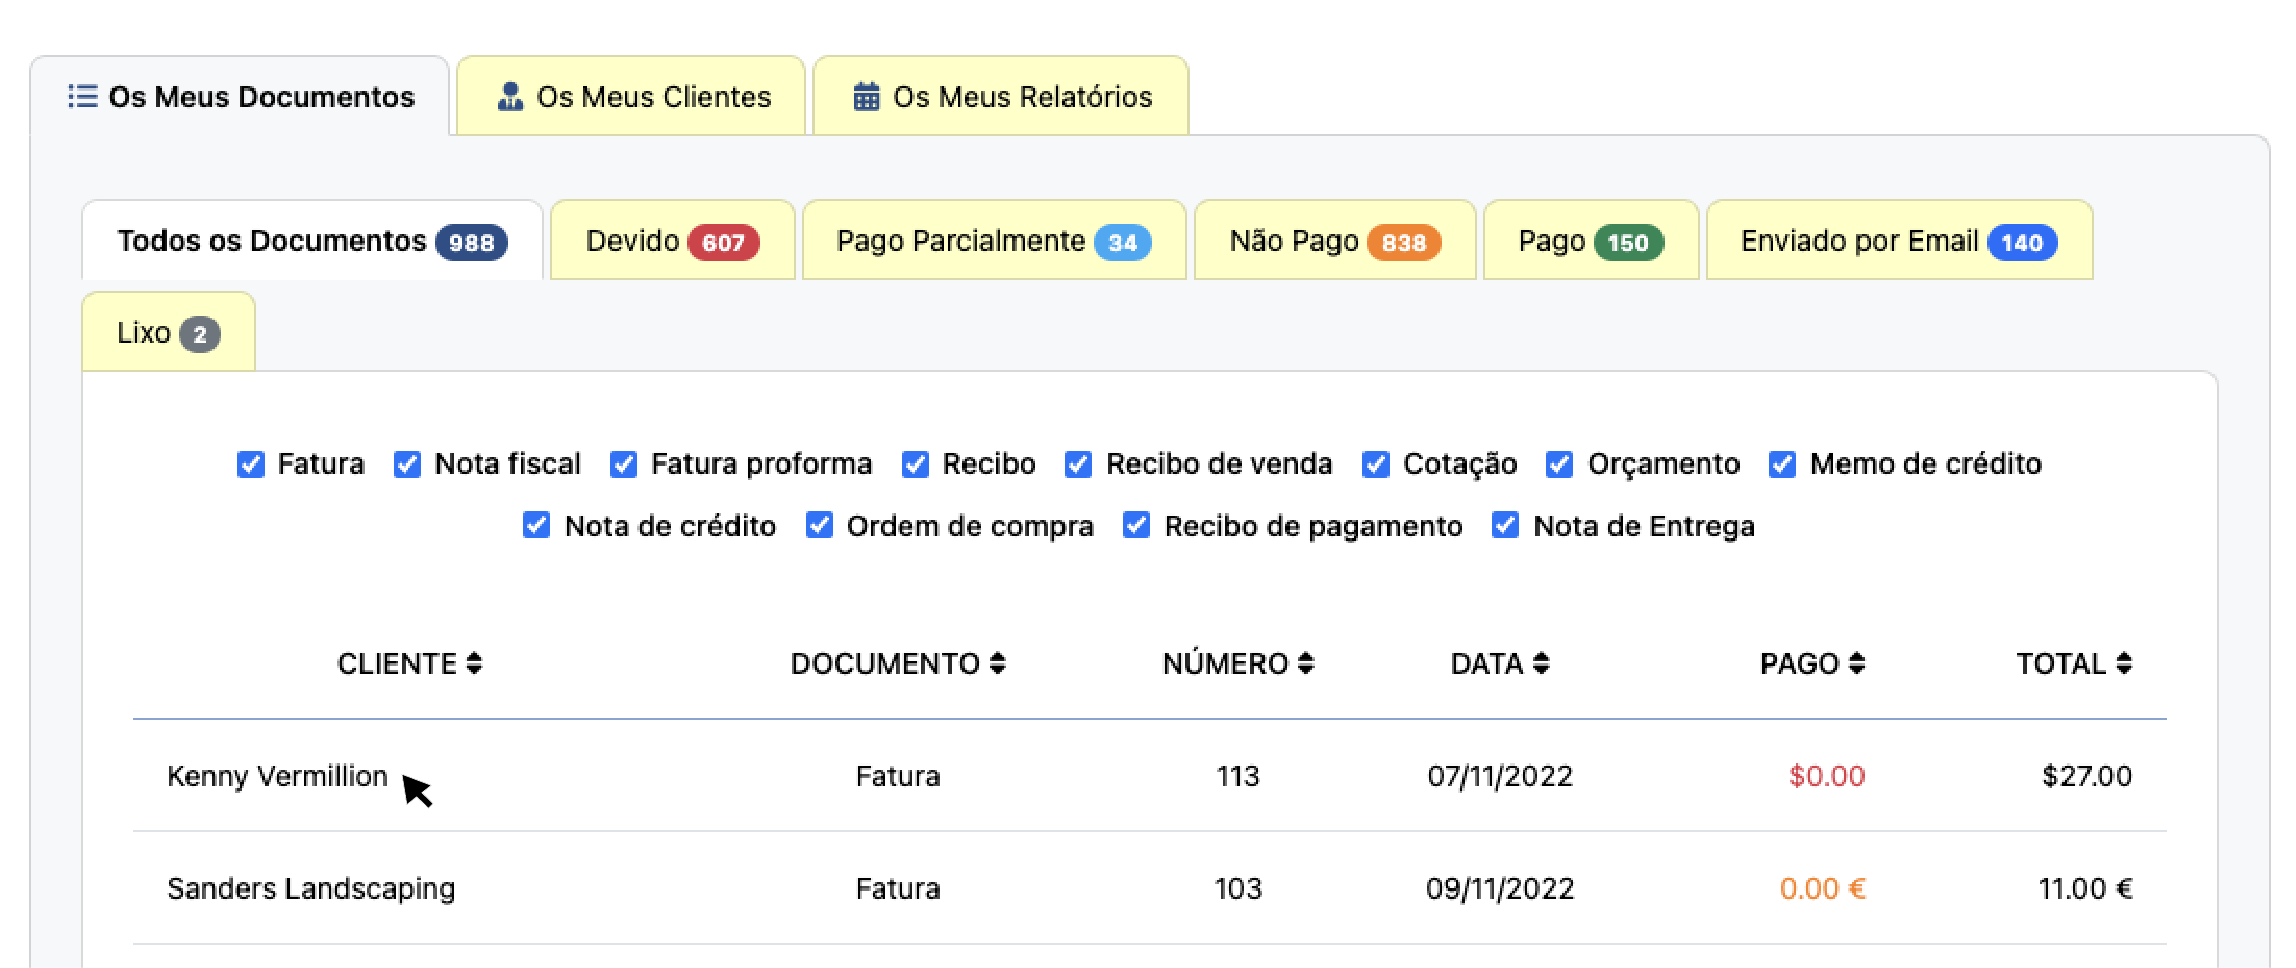Click invoice number 103

[x=1238, y=888]
